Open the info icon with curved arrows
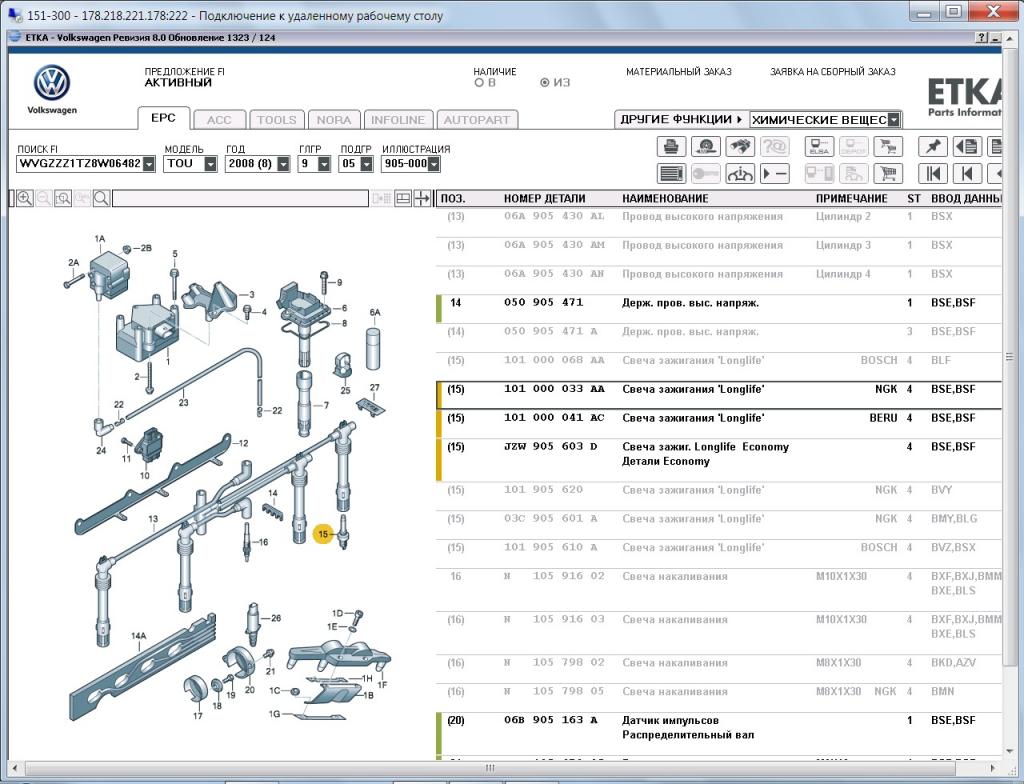The image size is (1024, 784). 740,174
